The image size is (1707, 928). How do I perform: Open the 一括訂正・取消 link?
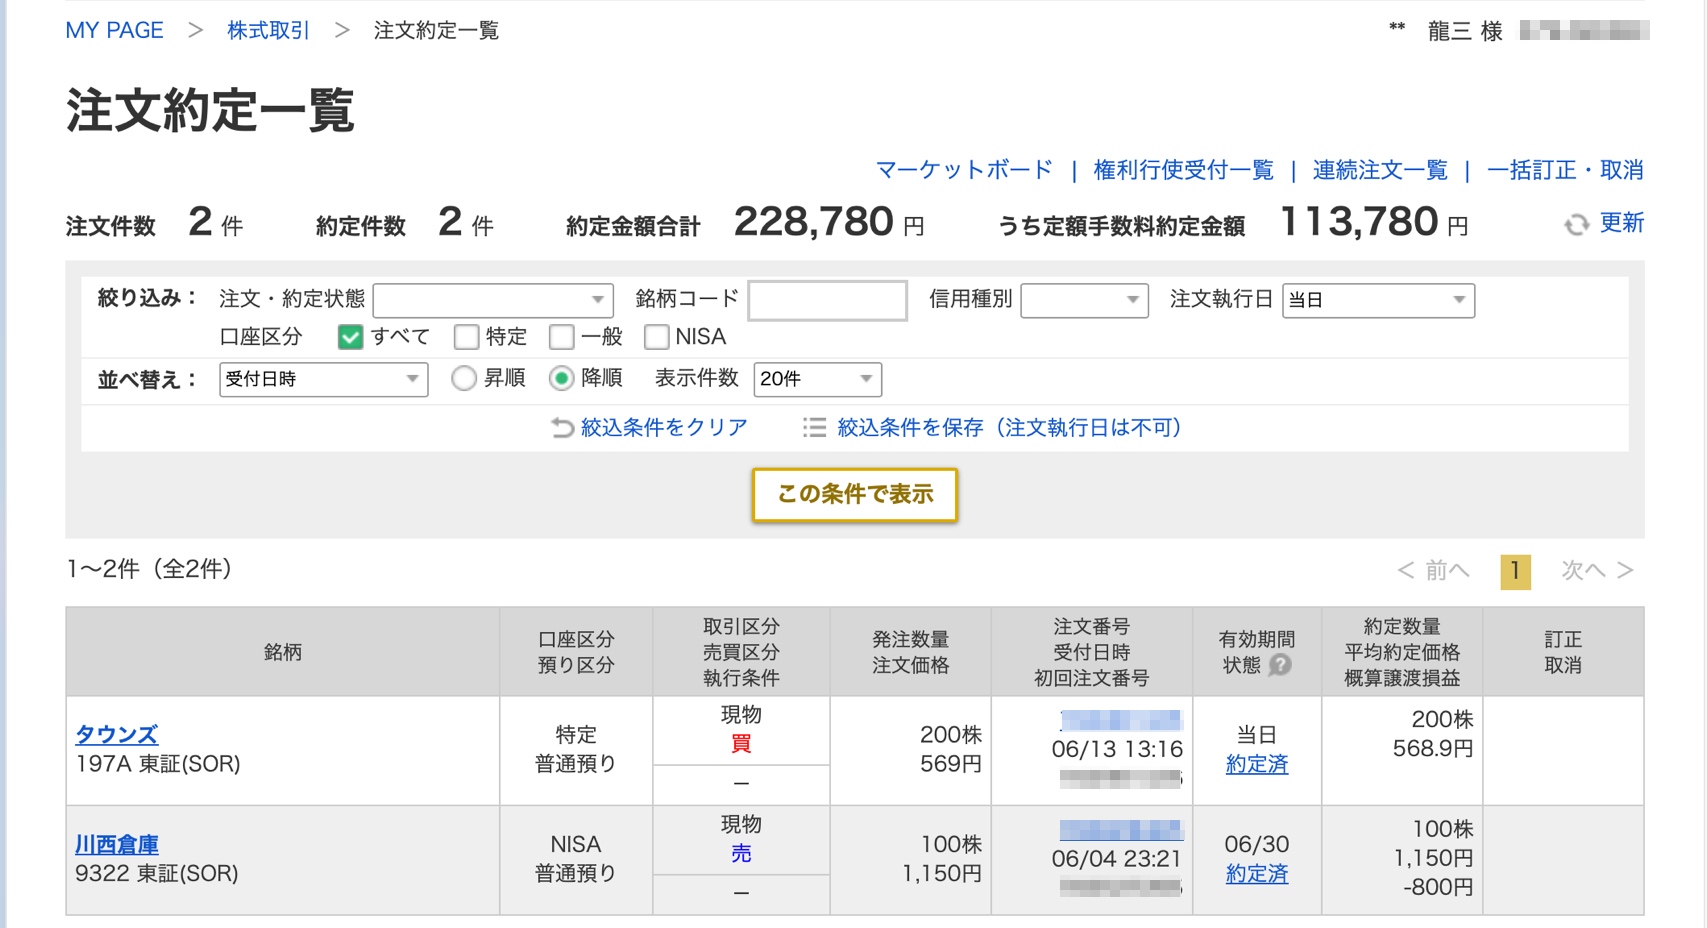[x=1565, y=170]
